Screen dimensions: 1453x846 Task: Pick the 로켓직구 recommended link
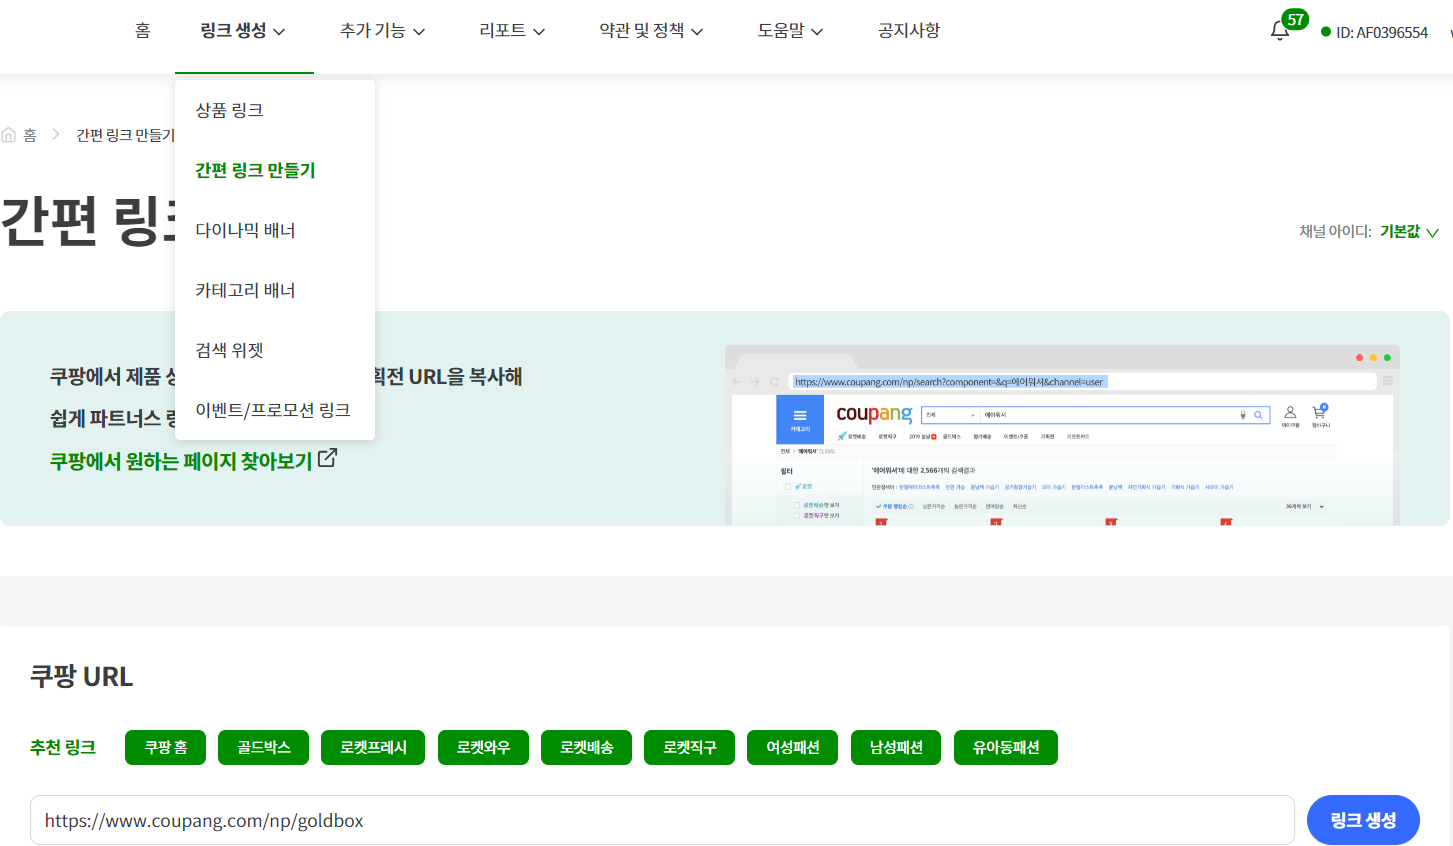tap(689, 747)
